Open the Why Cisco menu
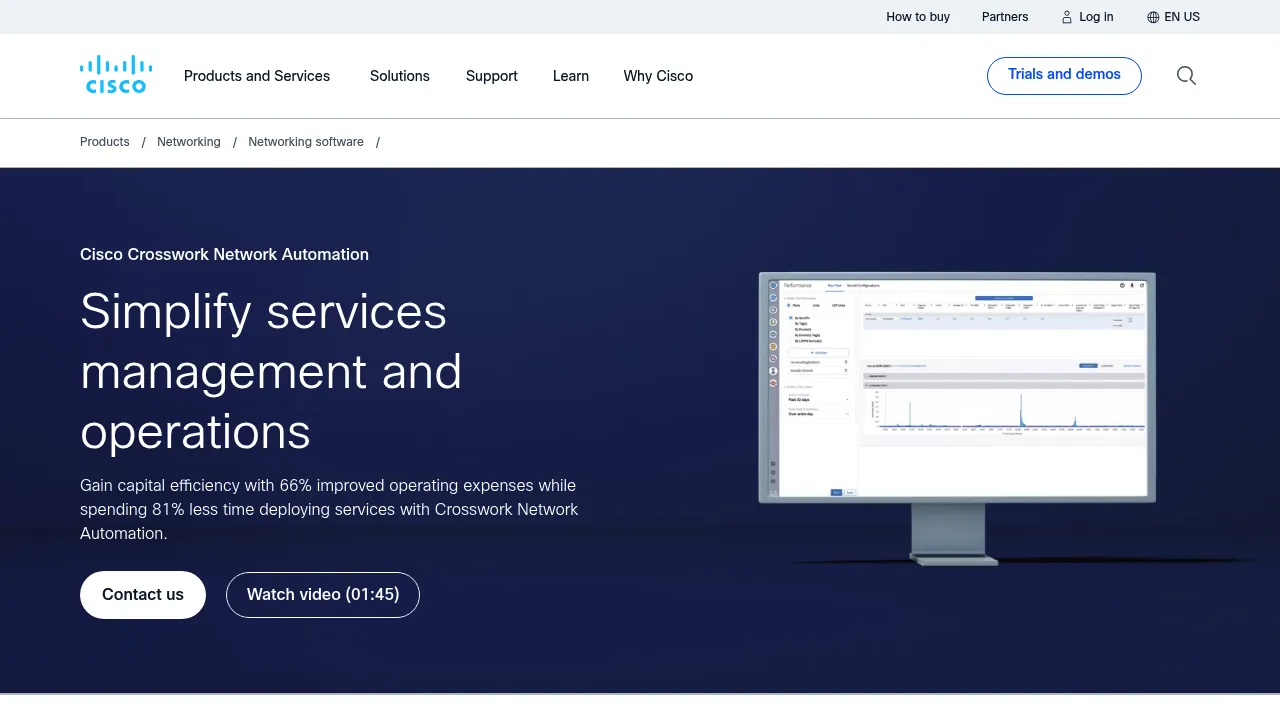Image resolution: width=1280 pixels, height=720 pixels. point(658,76)
